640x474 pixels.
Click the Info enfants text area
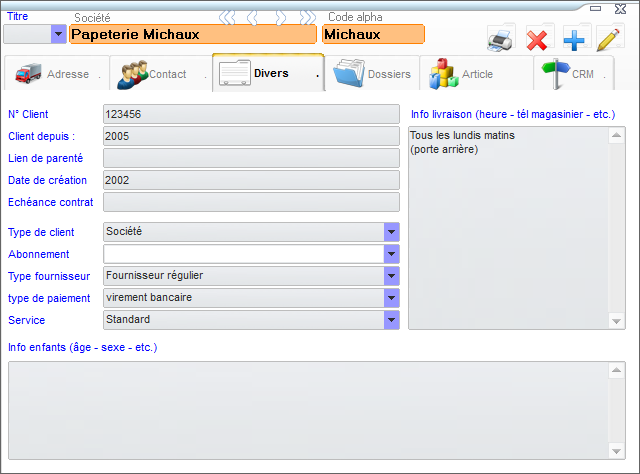click(x=308, y=409)
